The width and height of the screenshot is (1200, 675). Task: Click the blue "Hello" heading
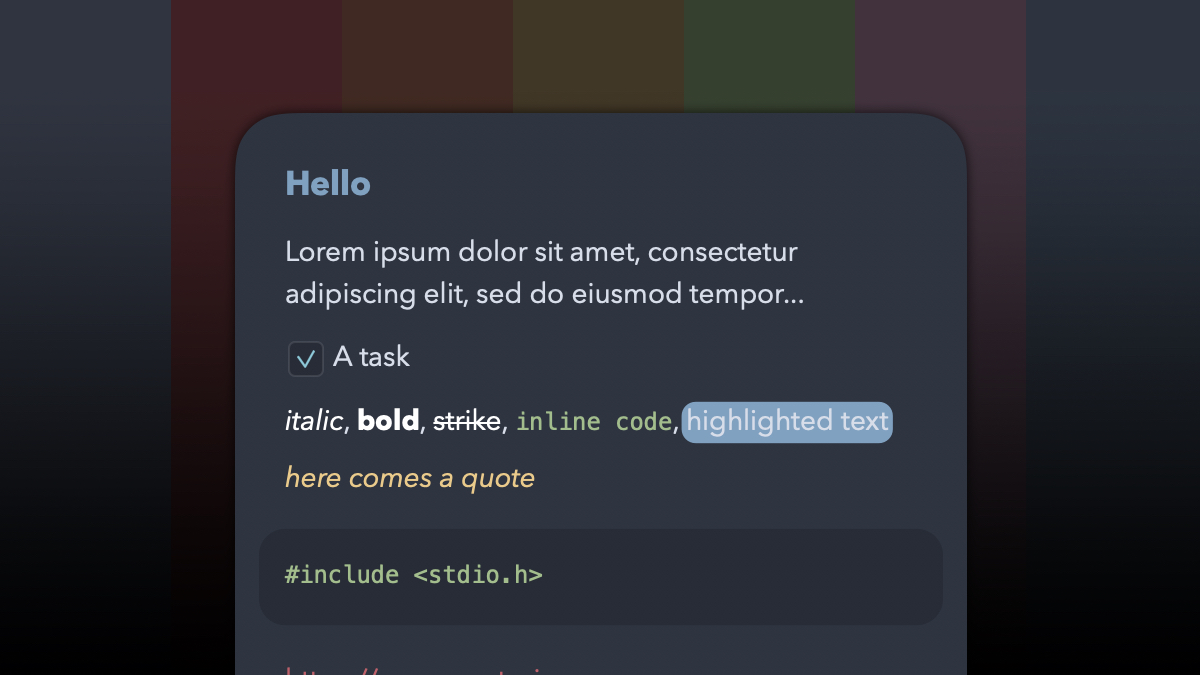coord(328,184)
